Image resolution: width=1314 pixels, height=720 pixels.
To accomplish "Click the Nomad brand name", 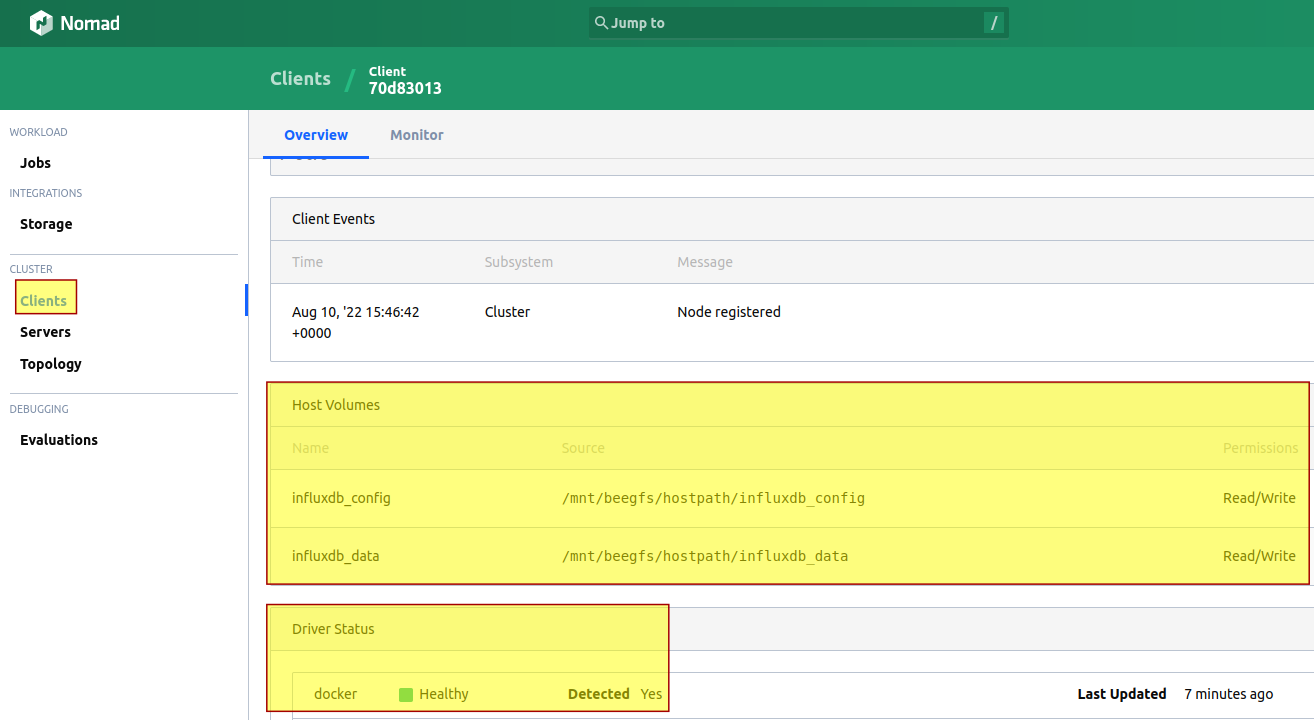I will tap(90, 23).
